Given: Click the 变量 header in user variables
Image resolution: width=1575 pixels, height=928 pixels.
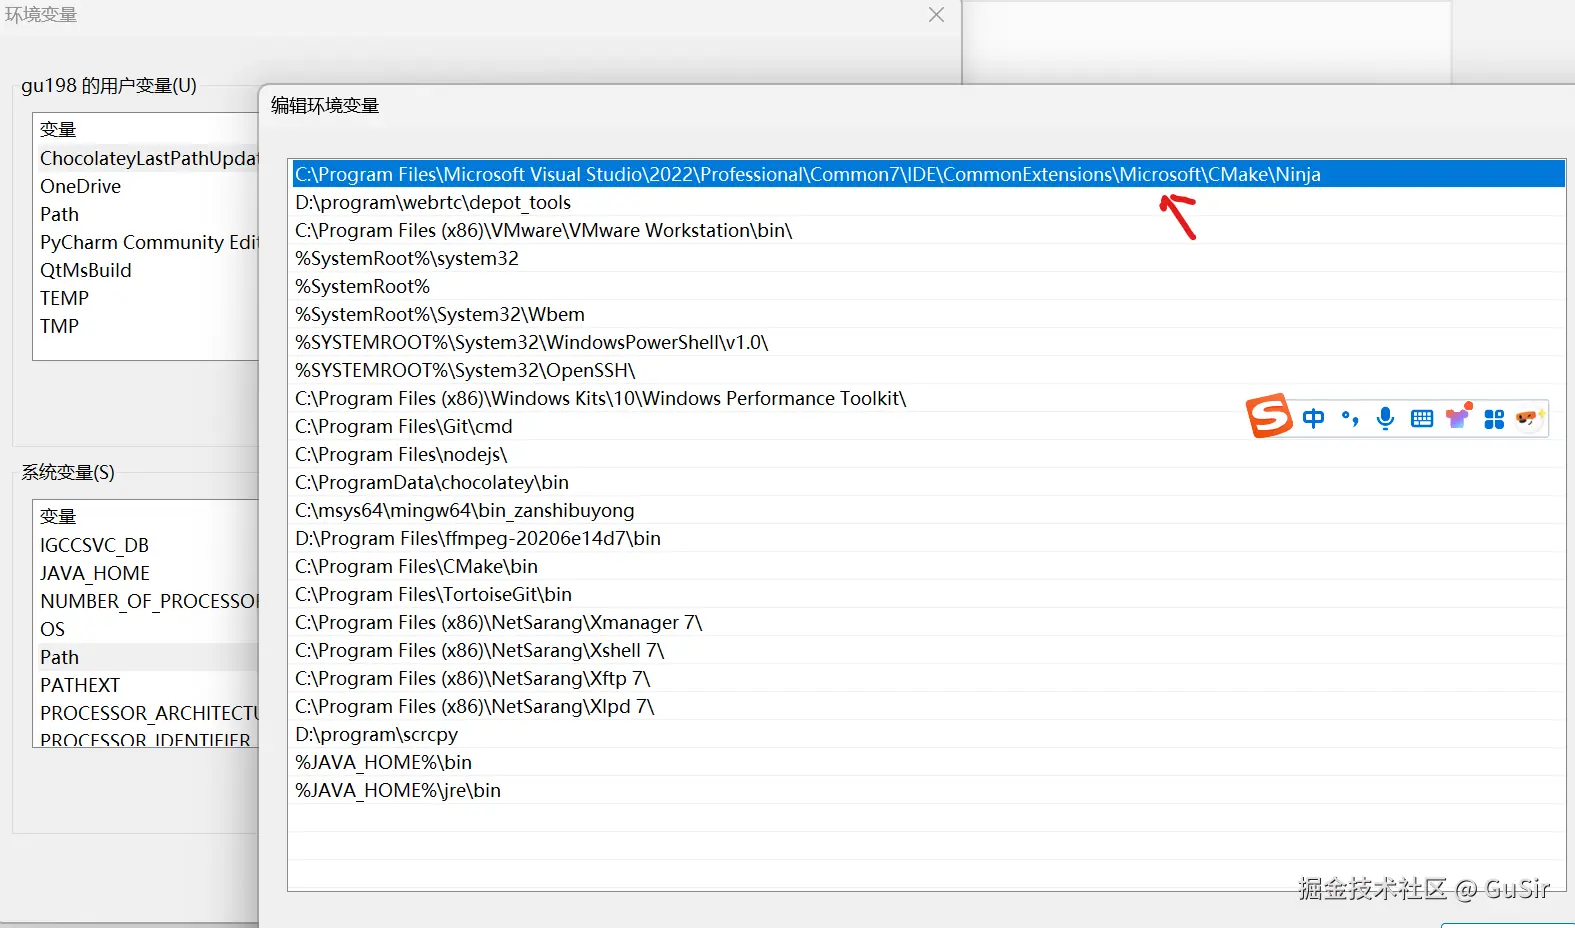Looking at the screenshot, I should coord(58,130).
